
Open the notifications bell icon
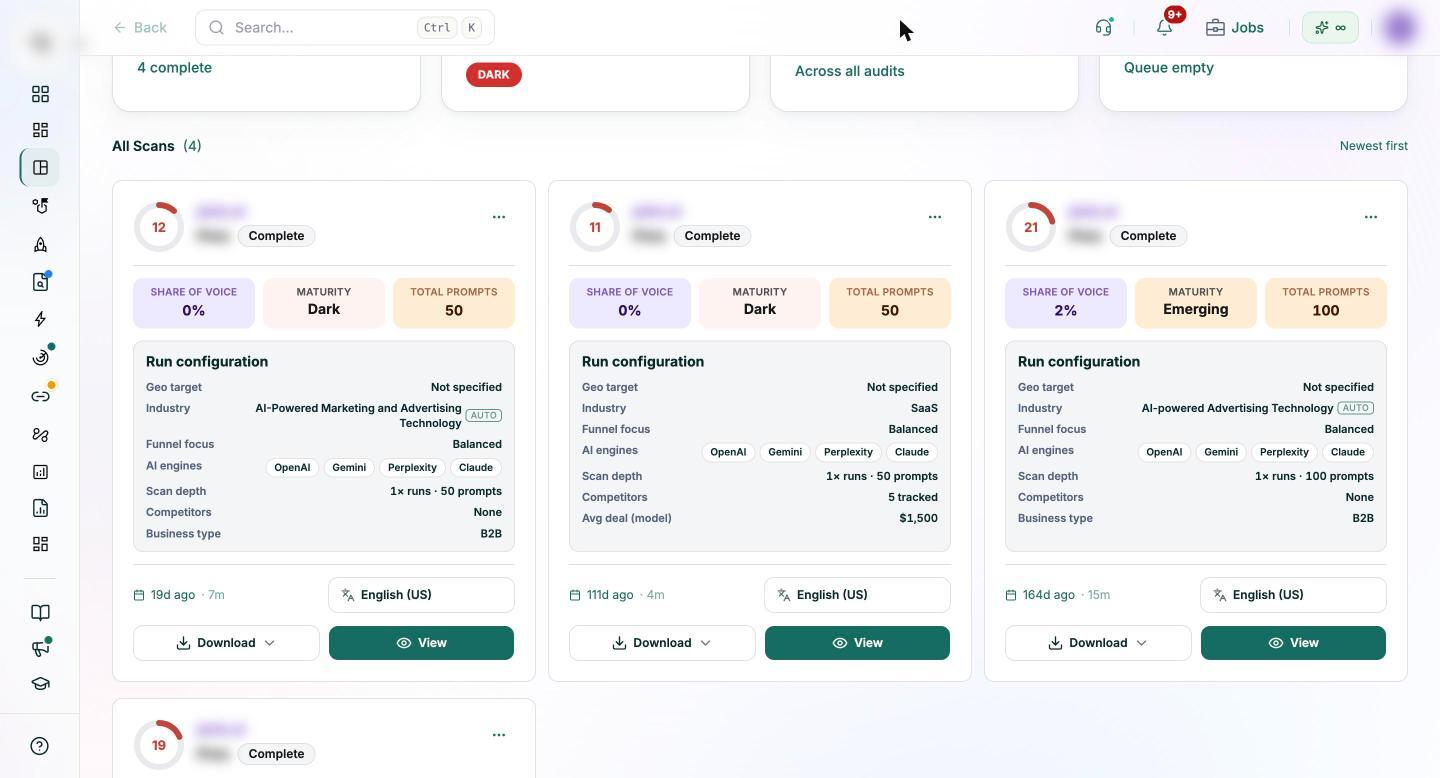[1164, 27]
